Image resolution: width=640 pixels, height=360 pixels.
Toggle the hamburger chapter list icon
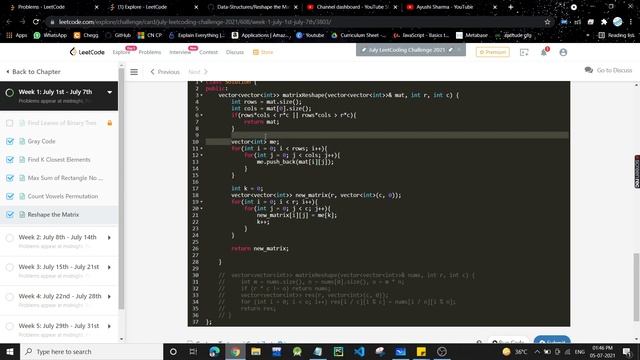[x=134, y=72]
